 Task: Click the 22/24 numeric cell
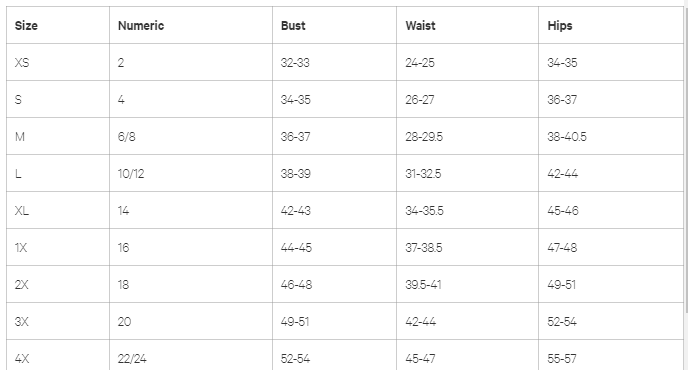pyautogui.click(x=132, y=359)
